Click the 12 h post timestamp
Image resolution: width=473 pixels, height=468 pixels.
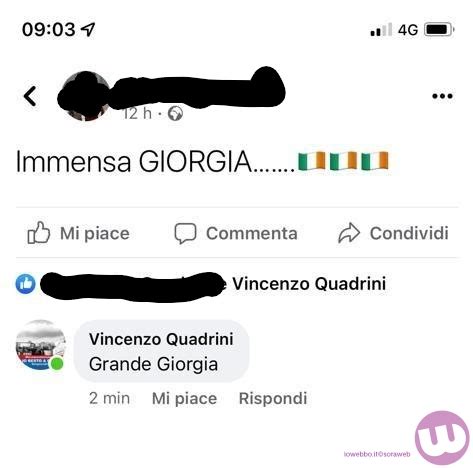pyautogui.click(x=137, y=114)
